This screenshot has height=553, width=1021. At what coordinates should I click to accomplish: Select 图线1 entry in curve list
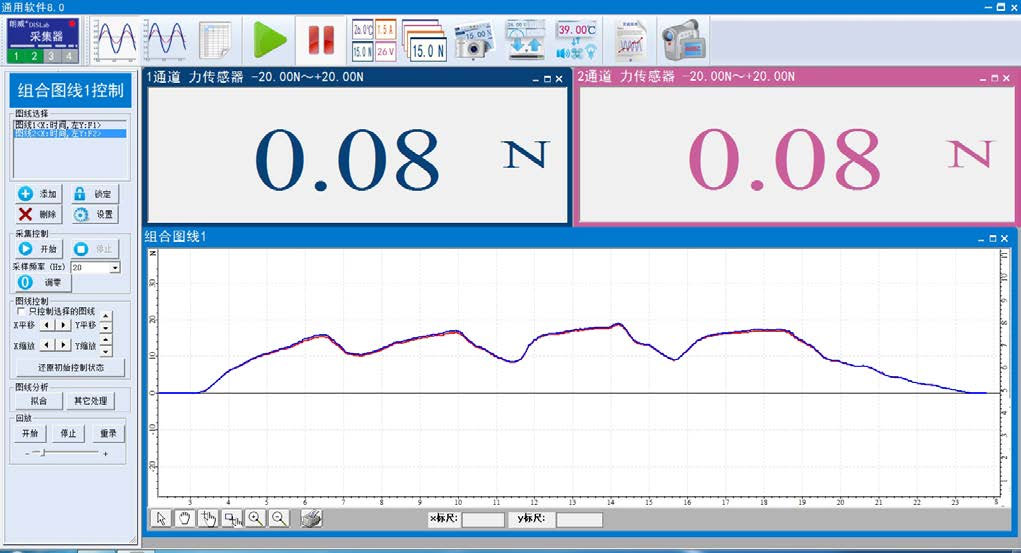[x=58, y=125]
